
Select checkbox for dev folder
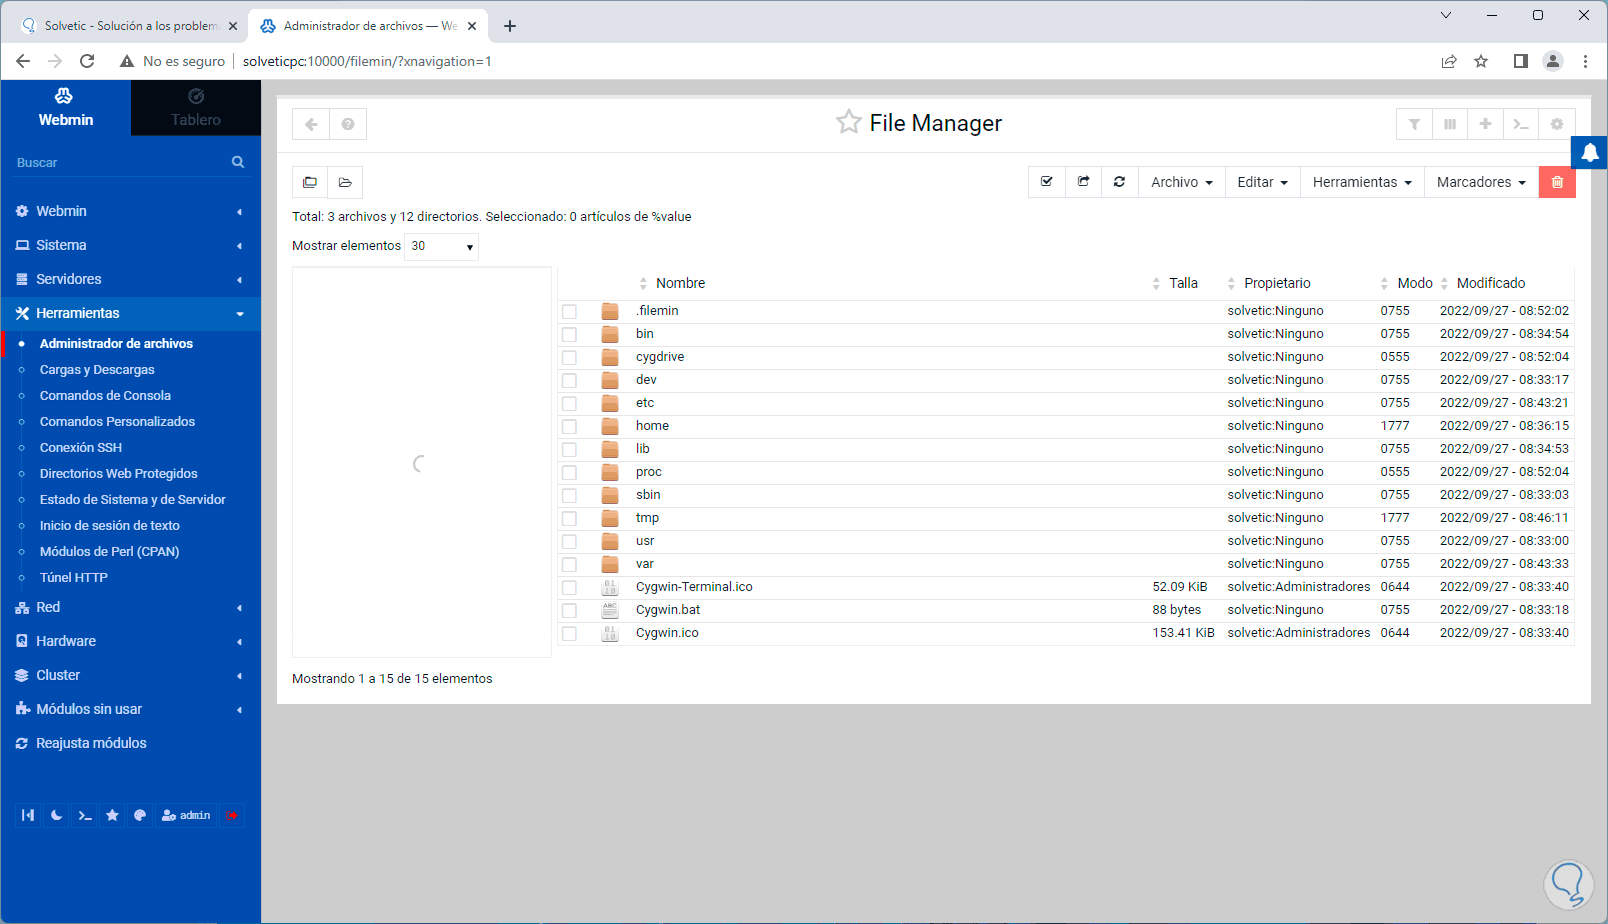(x=569, y=381)
